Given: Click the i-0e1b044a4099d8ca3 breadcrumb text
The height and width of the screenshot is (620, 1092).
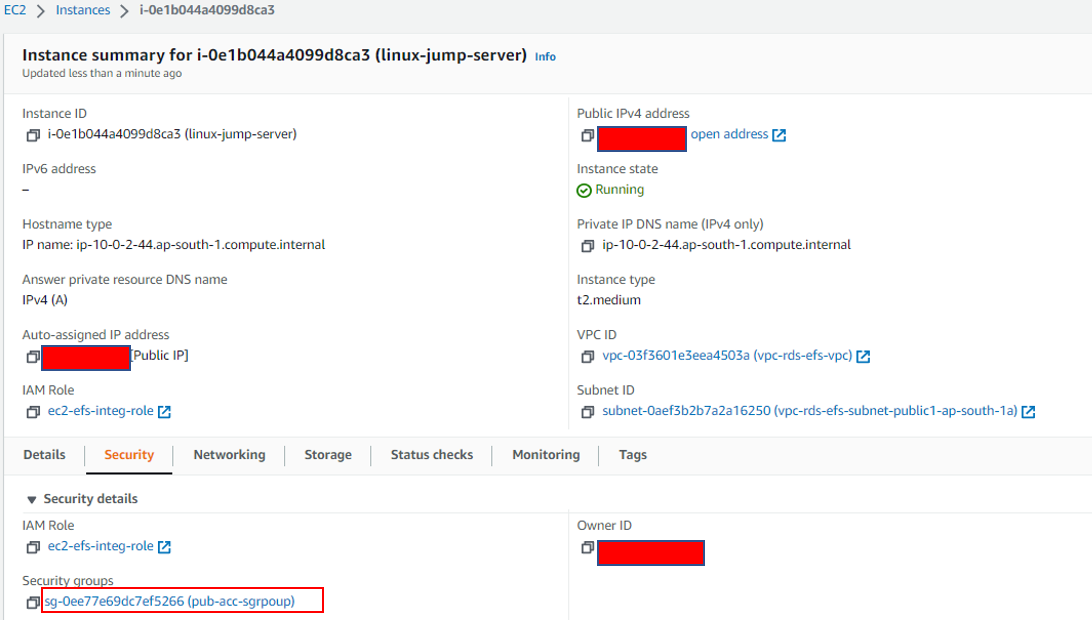Looking at the screenshot, I should pyautogui.click(x=207, y=10).
